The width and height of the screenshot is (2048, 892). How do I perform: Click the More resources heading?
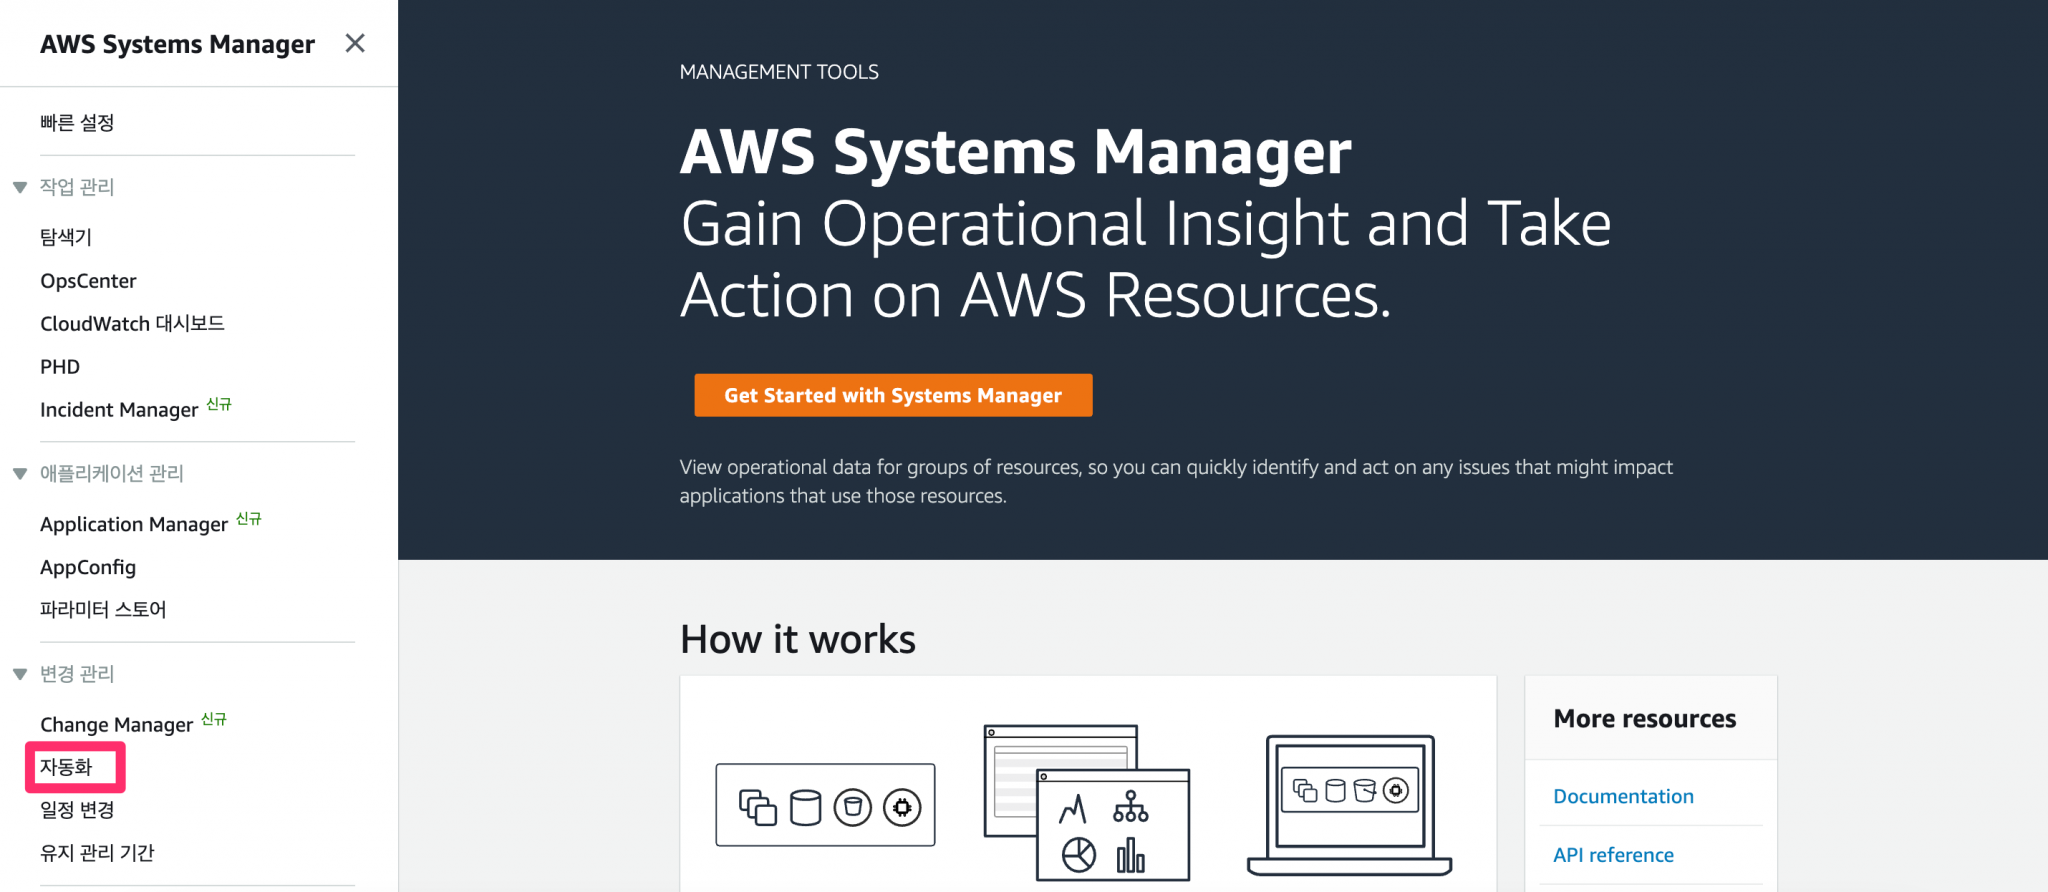tap(1645, 719)
